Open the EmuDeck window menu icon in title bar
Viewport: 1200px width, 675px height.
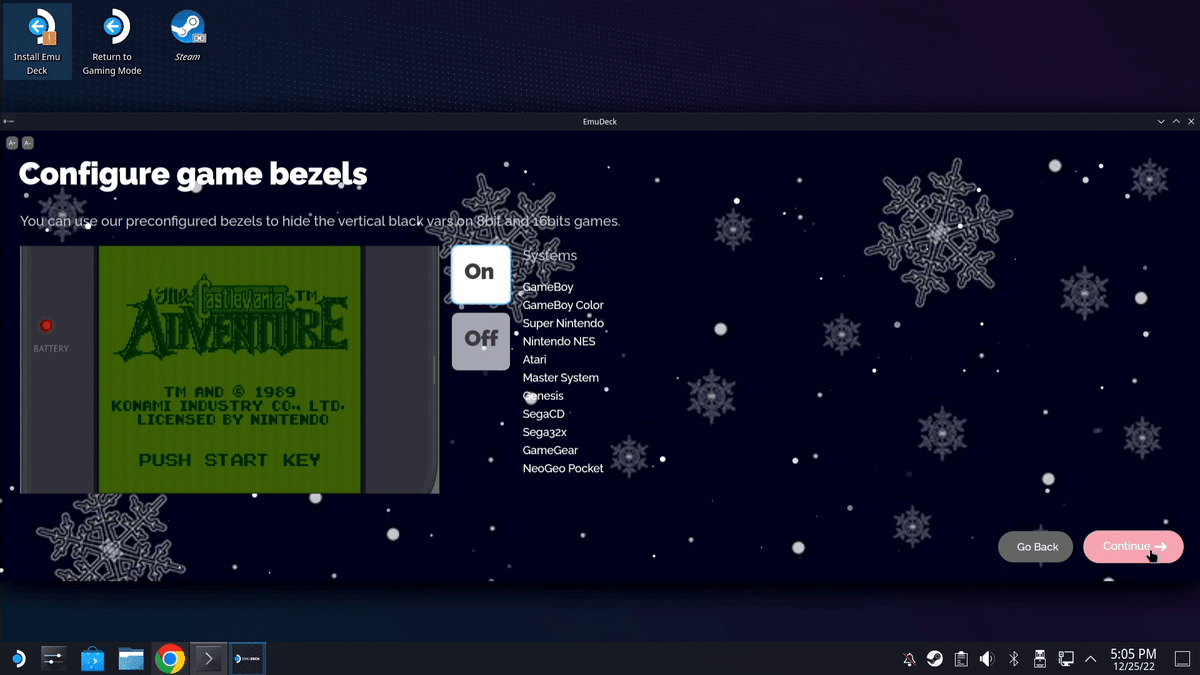(9, 121)
